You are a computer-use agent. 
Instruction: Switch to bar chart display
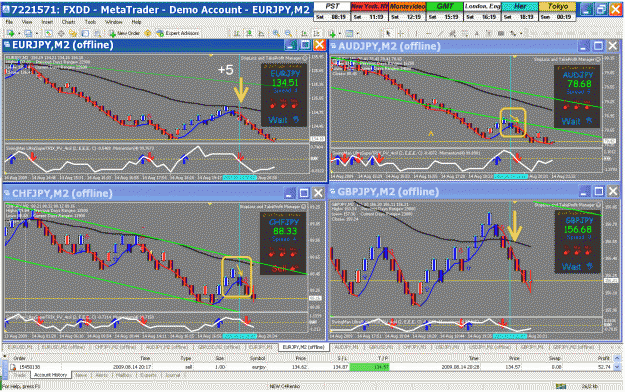[236, 33]
